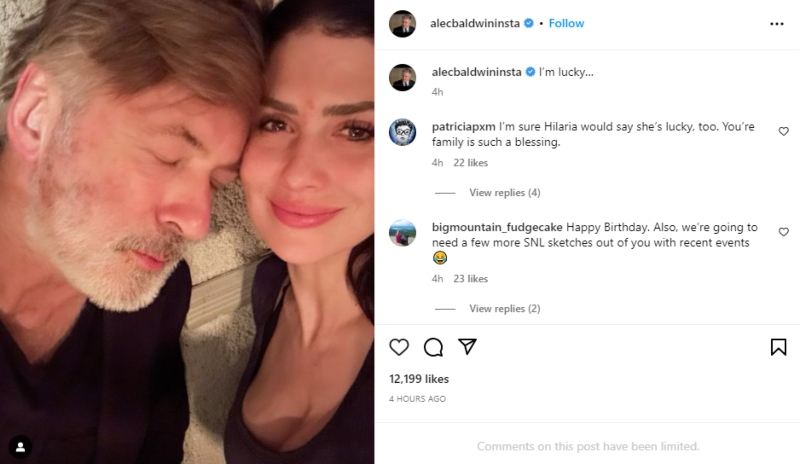This screenshot has height=464, width=800.
Task: Click the 4 HOURS AGO timestamp
Action: click(x=417, y=399)
